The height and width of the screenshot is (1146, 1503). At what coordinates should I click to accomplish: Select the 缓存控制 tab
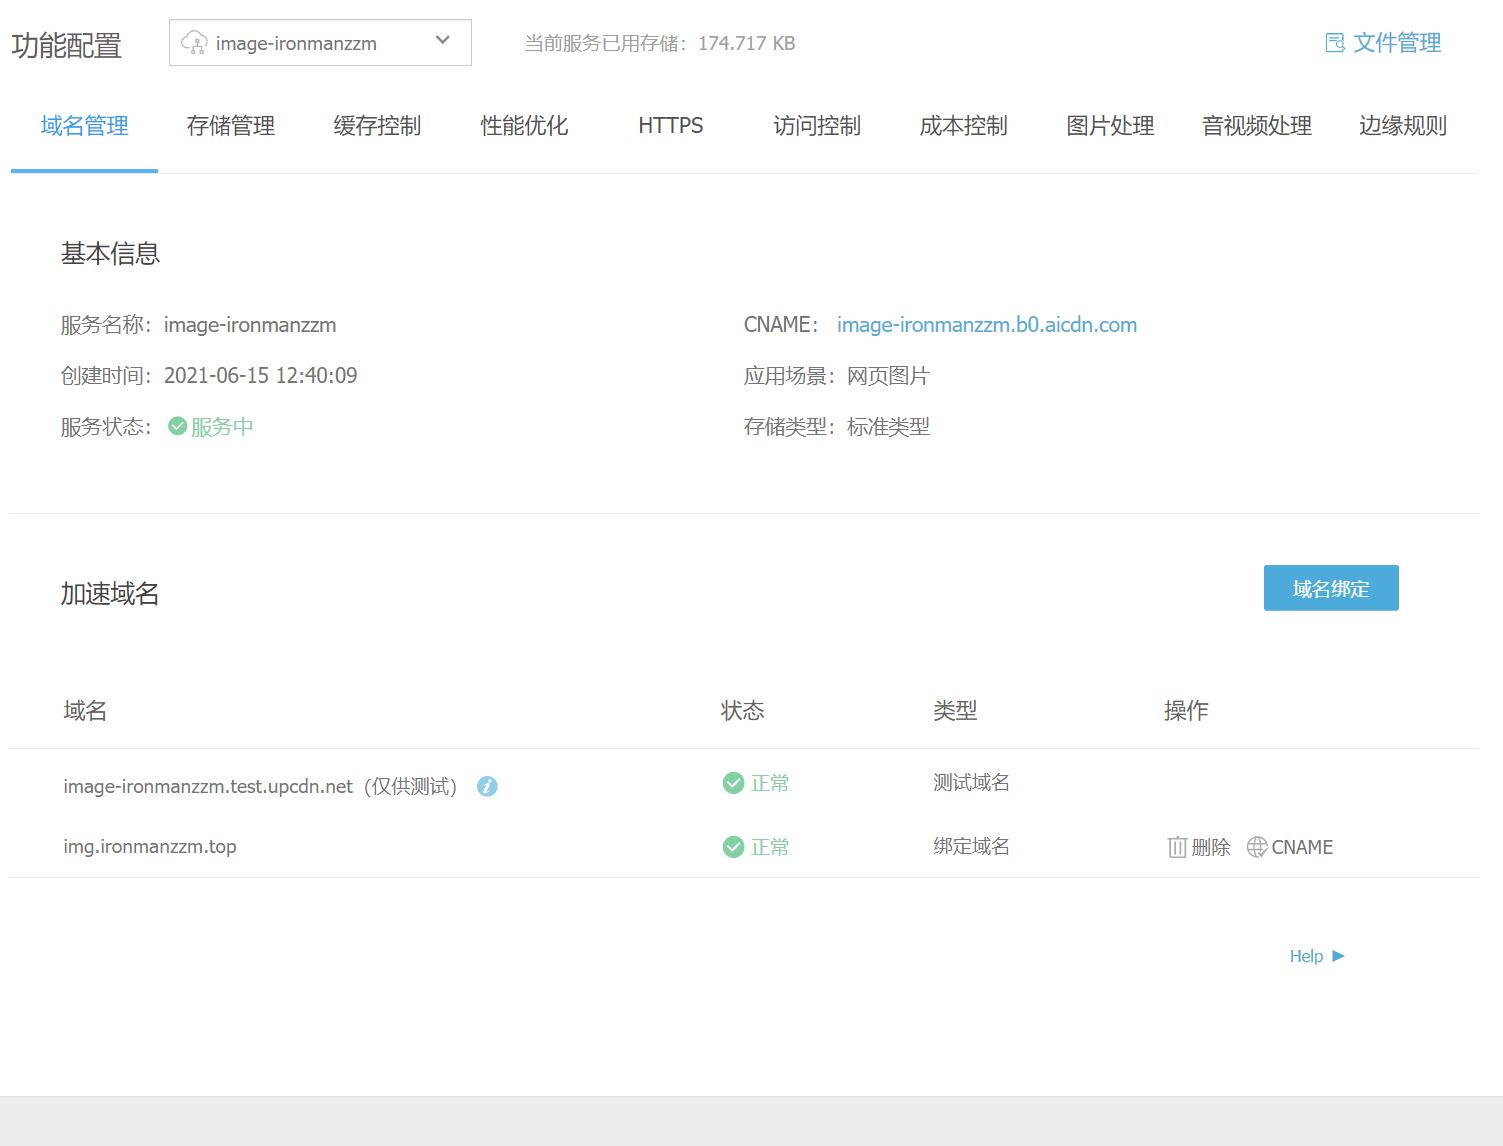pyautogui.click(x=377, y=126)
